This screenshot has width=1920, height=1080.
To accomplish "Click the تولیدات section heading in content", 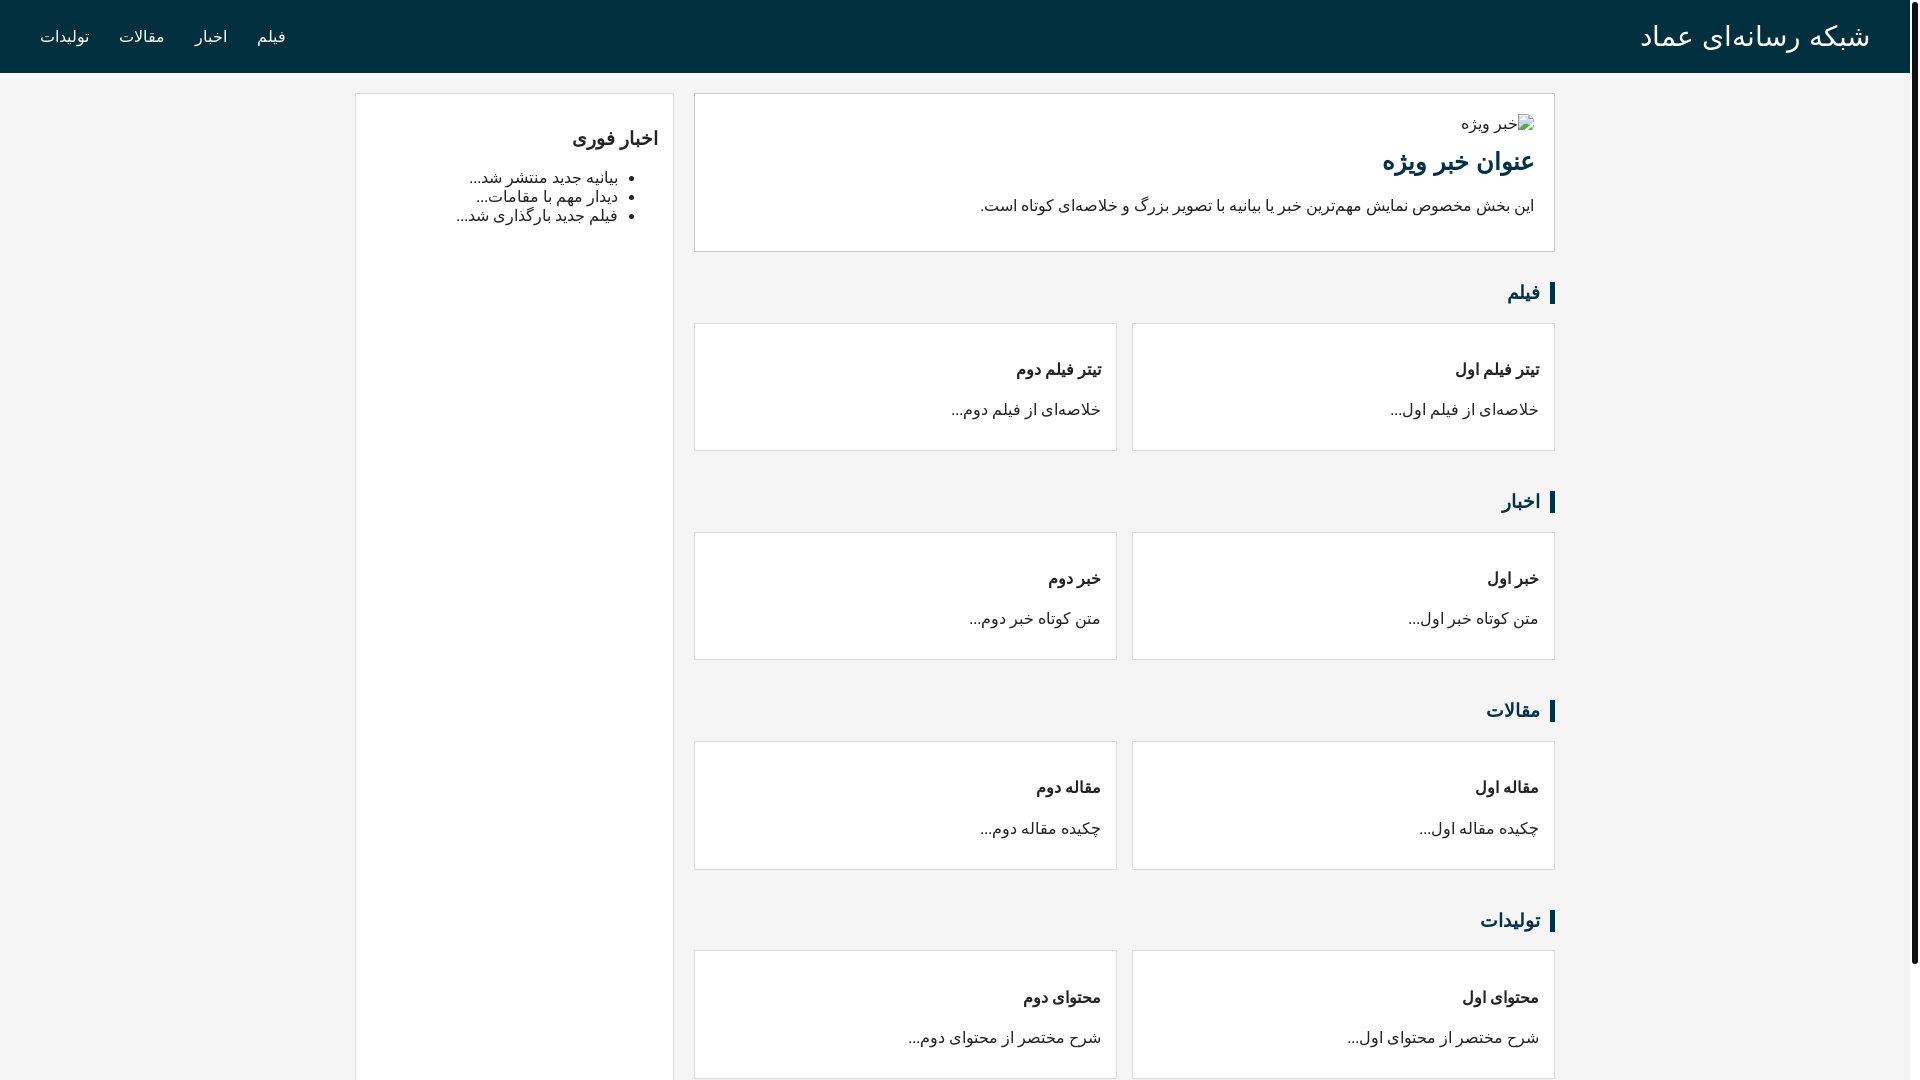I will 1510,921.
